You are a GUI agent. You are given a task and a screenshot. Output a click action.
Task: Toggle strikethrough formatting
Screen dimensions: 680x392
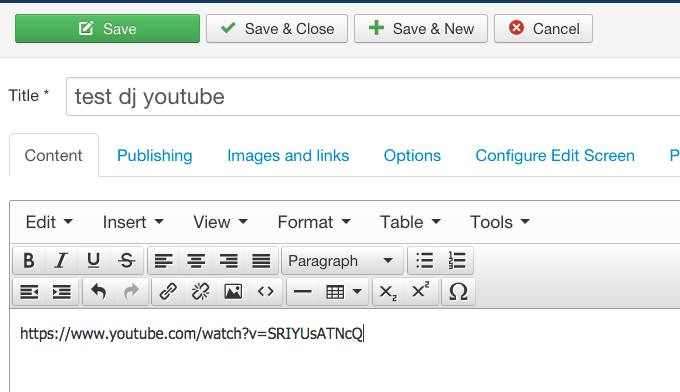(x=127, y=261)
